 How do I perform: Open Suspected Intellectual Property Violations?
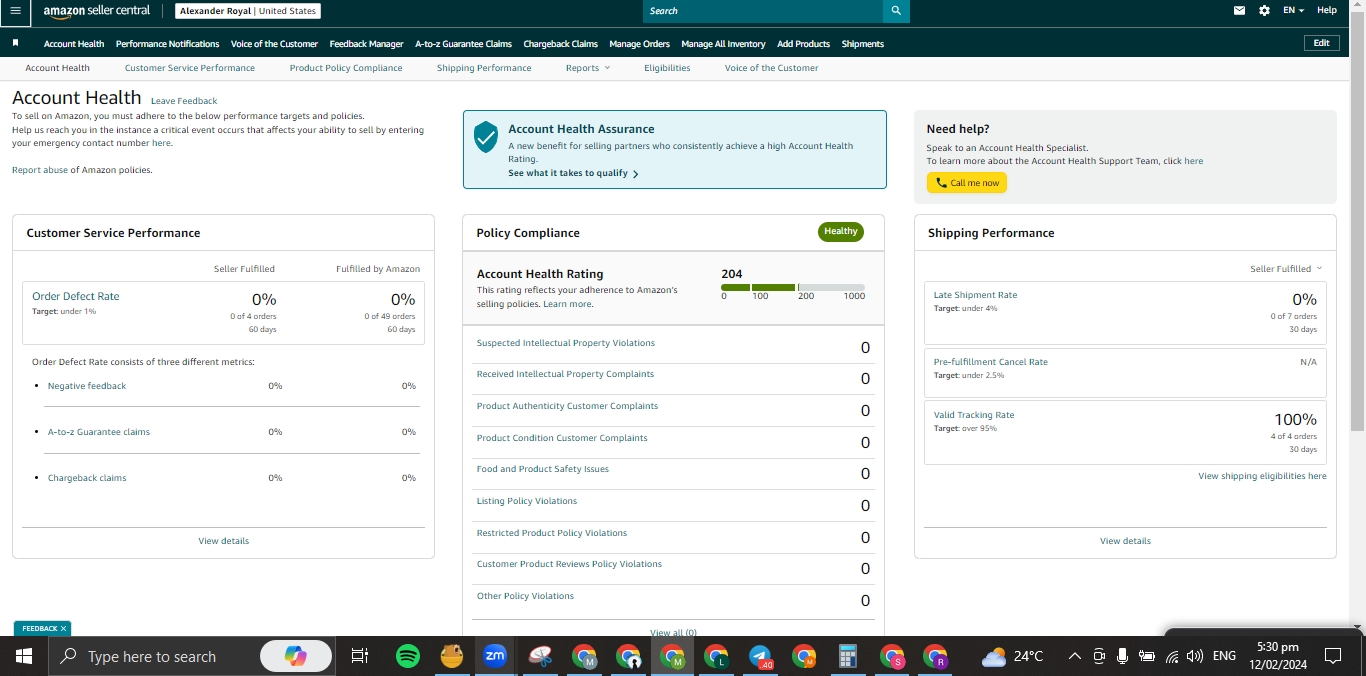(565, 343)
